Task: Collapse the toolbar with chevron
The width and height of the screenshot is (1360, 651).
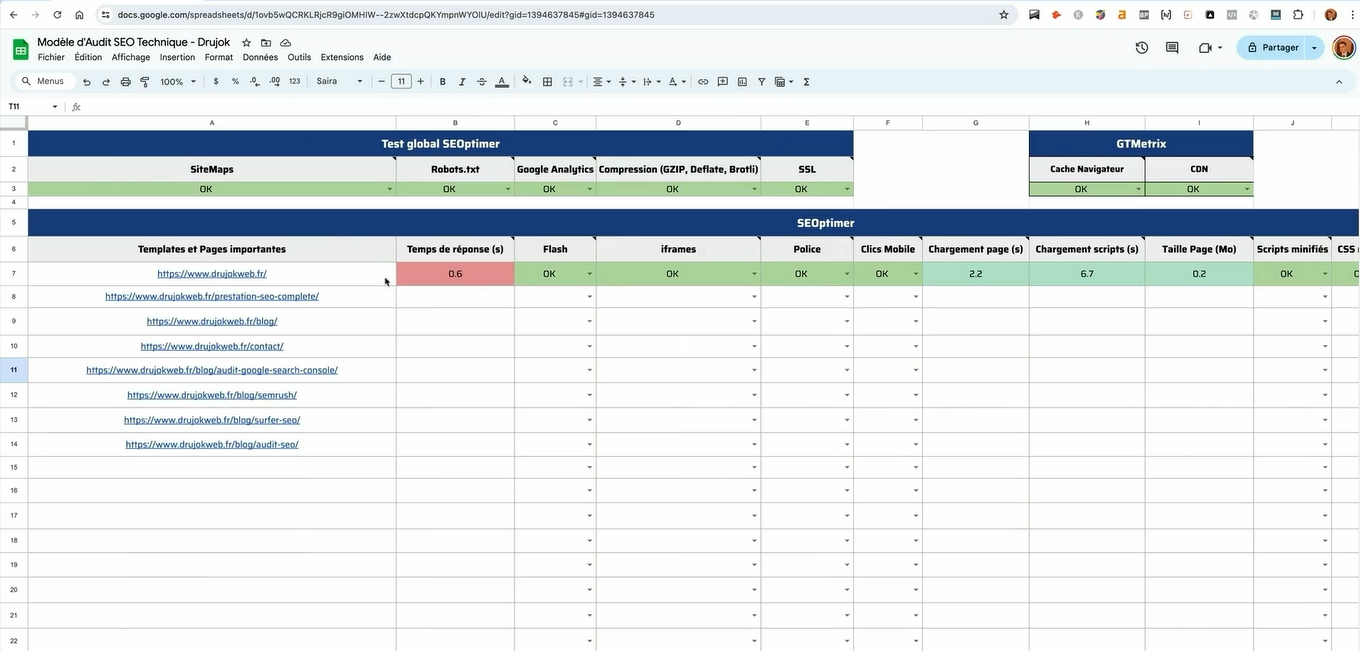Action: (1339, 82)
